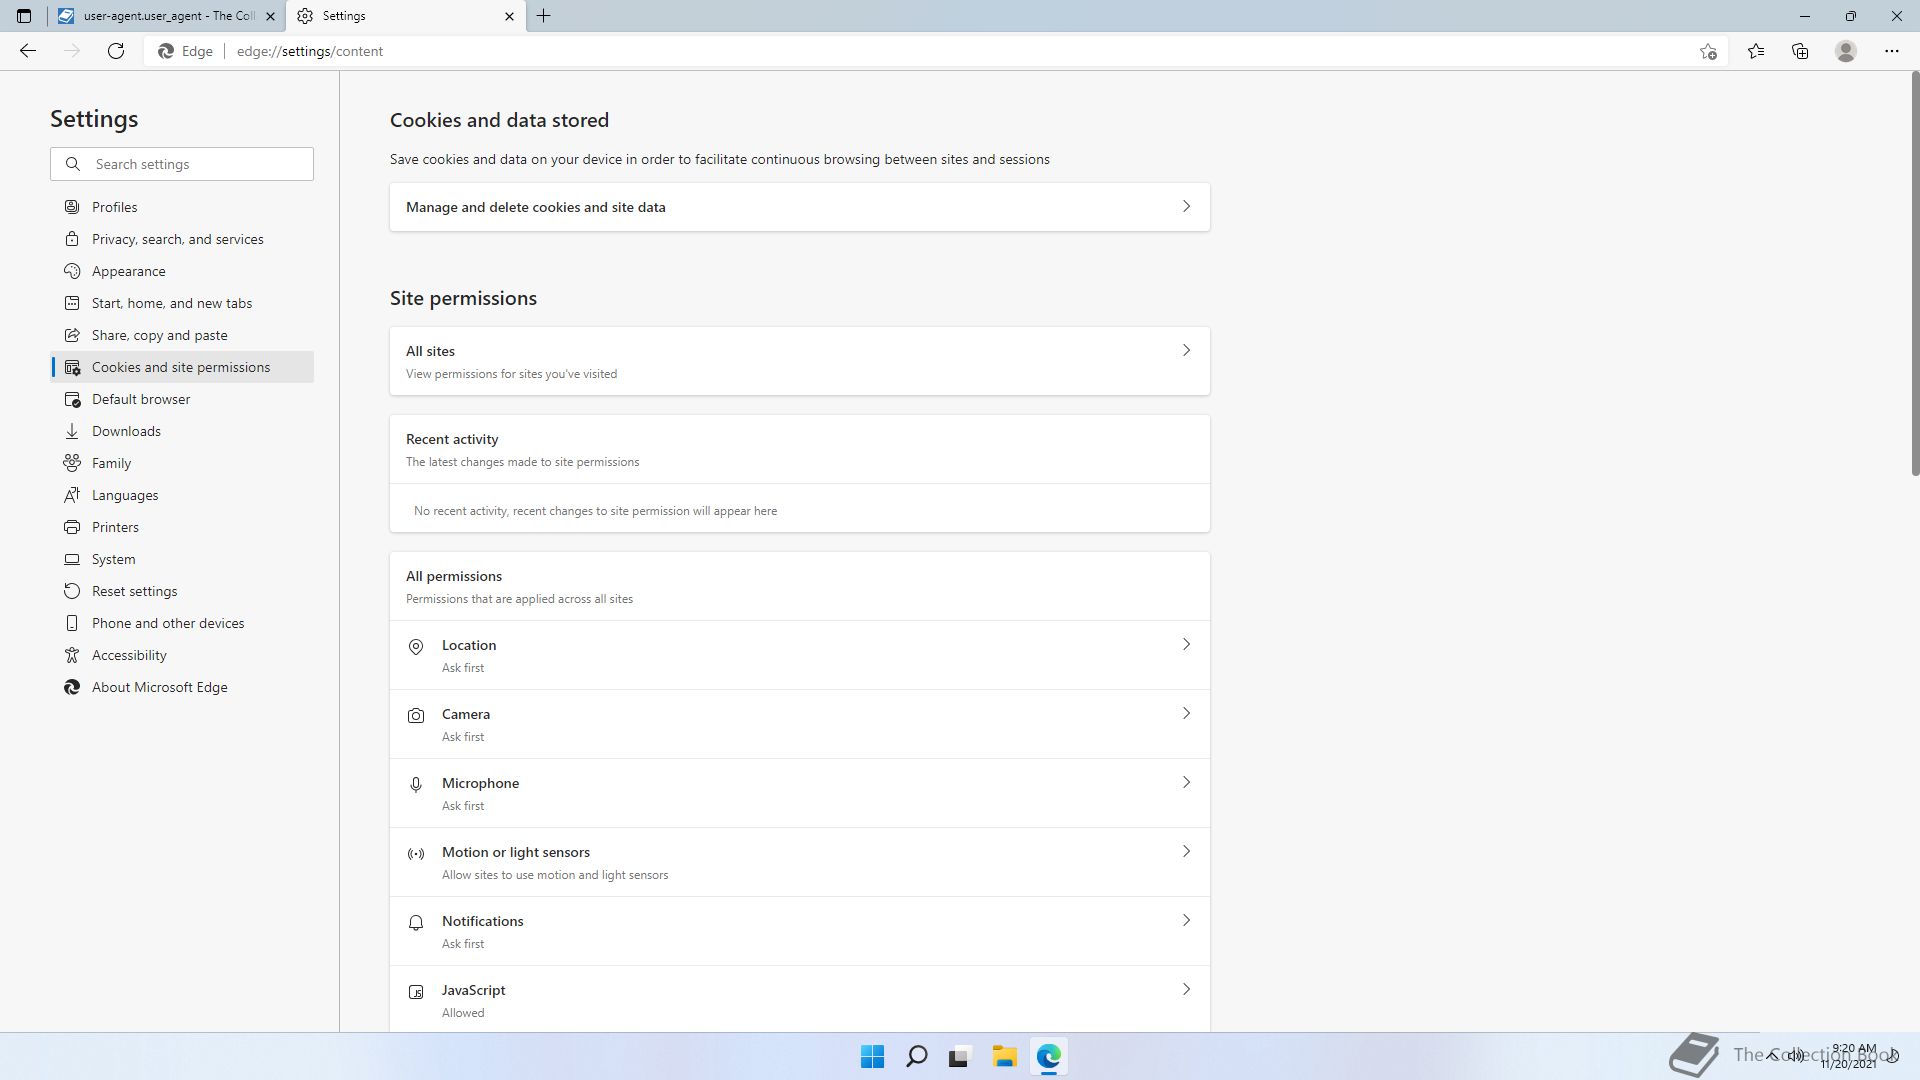
Task: Click the Refresh page icon
Action: coord(116,51)
